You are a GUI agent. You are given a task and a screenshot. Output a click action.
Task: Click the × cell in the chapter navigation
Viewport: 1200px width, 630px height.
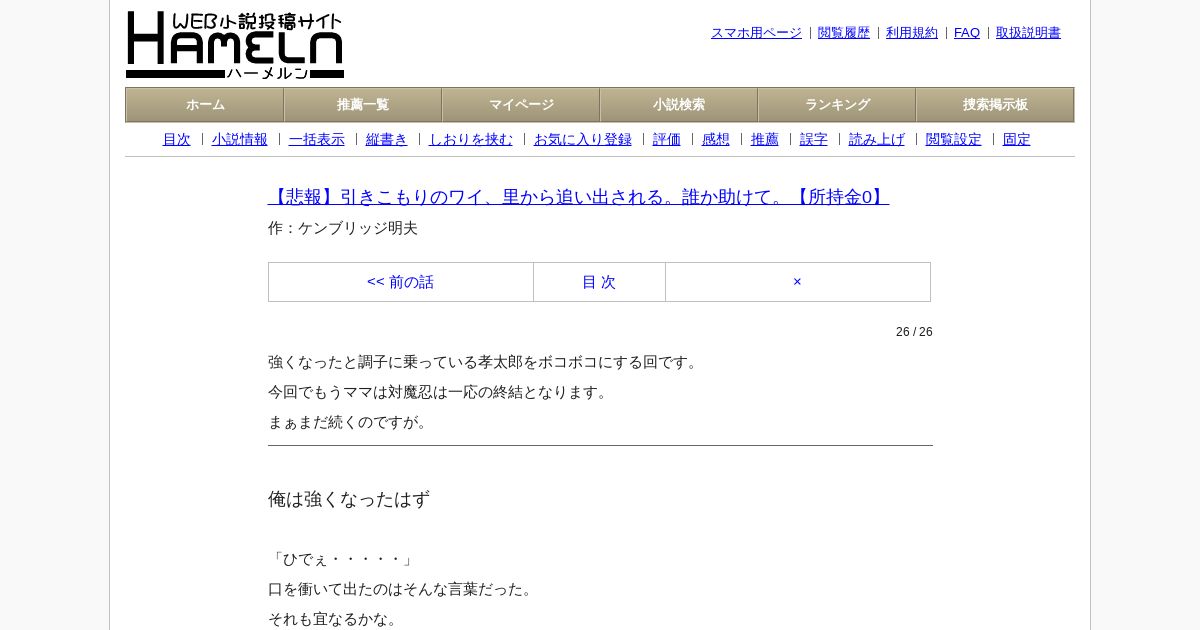tap(798, 282)
